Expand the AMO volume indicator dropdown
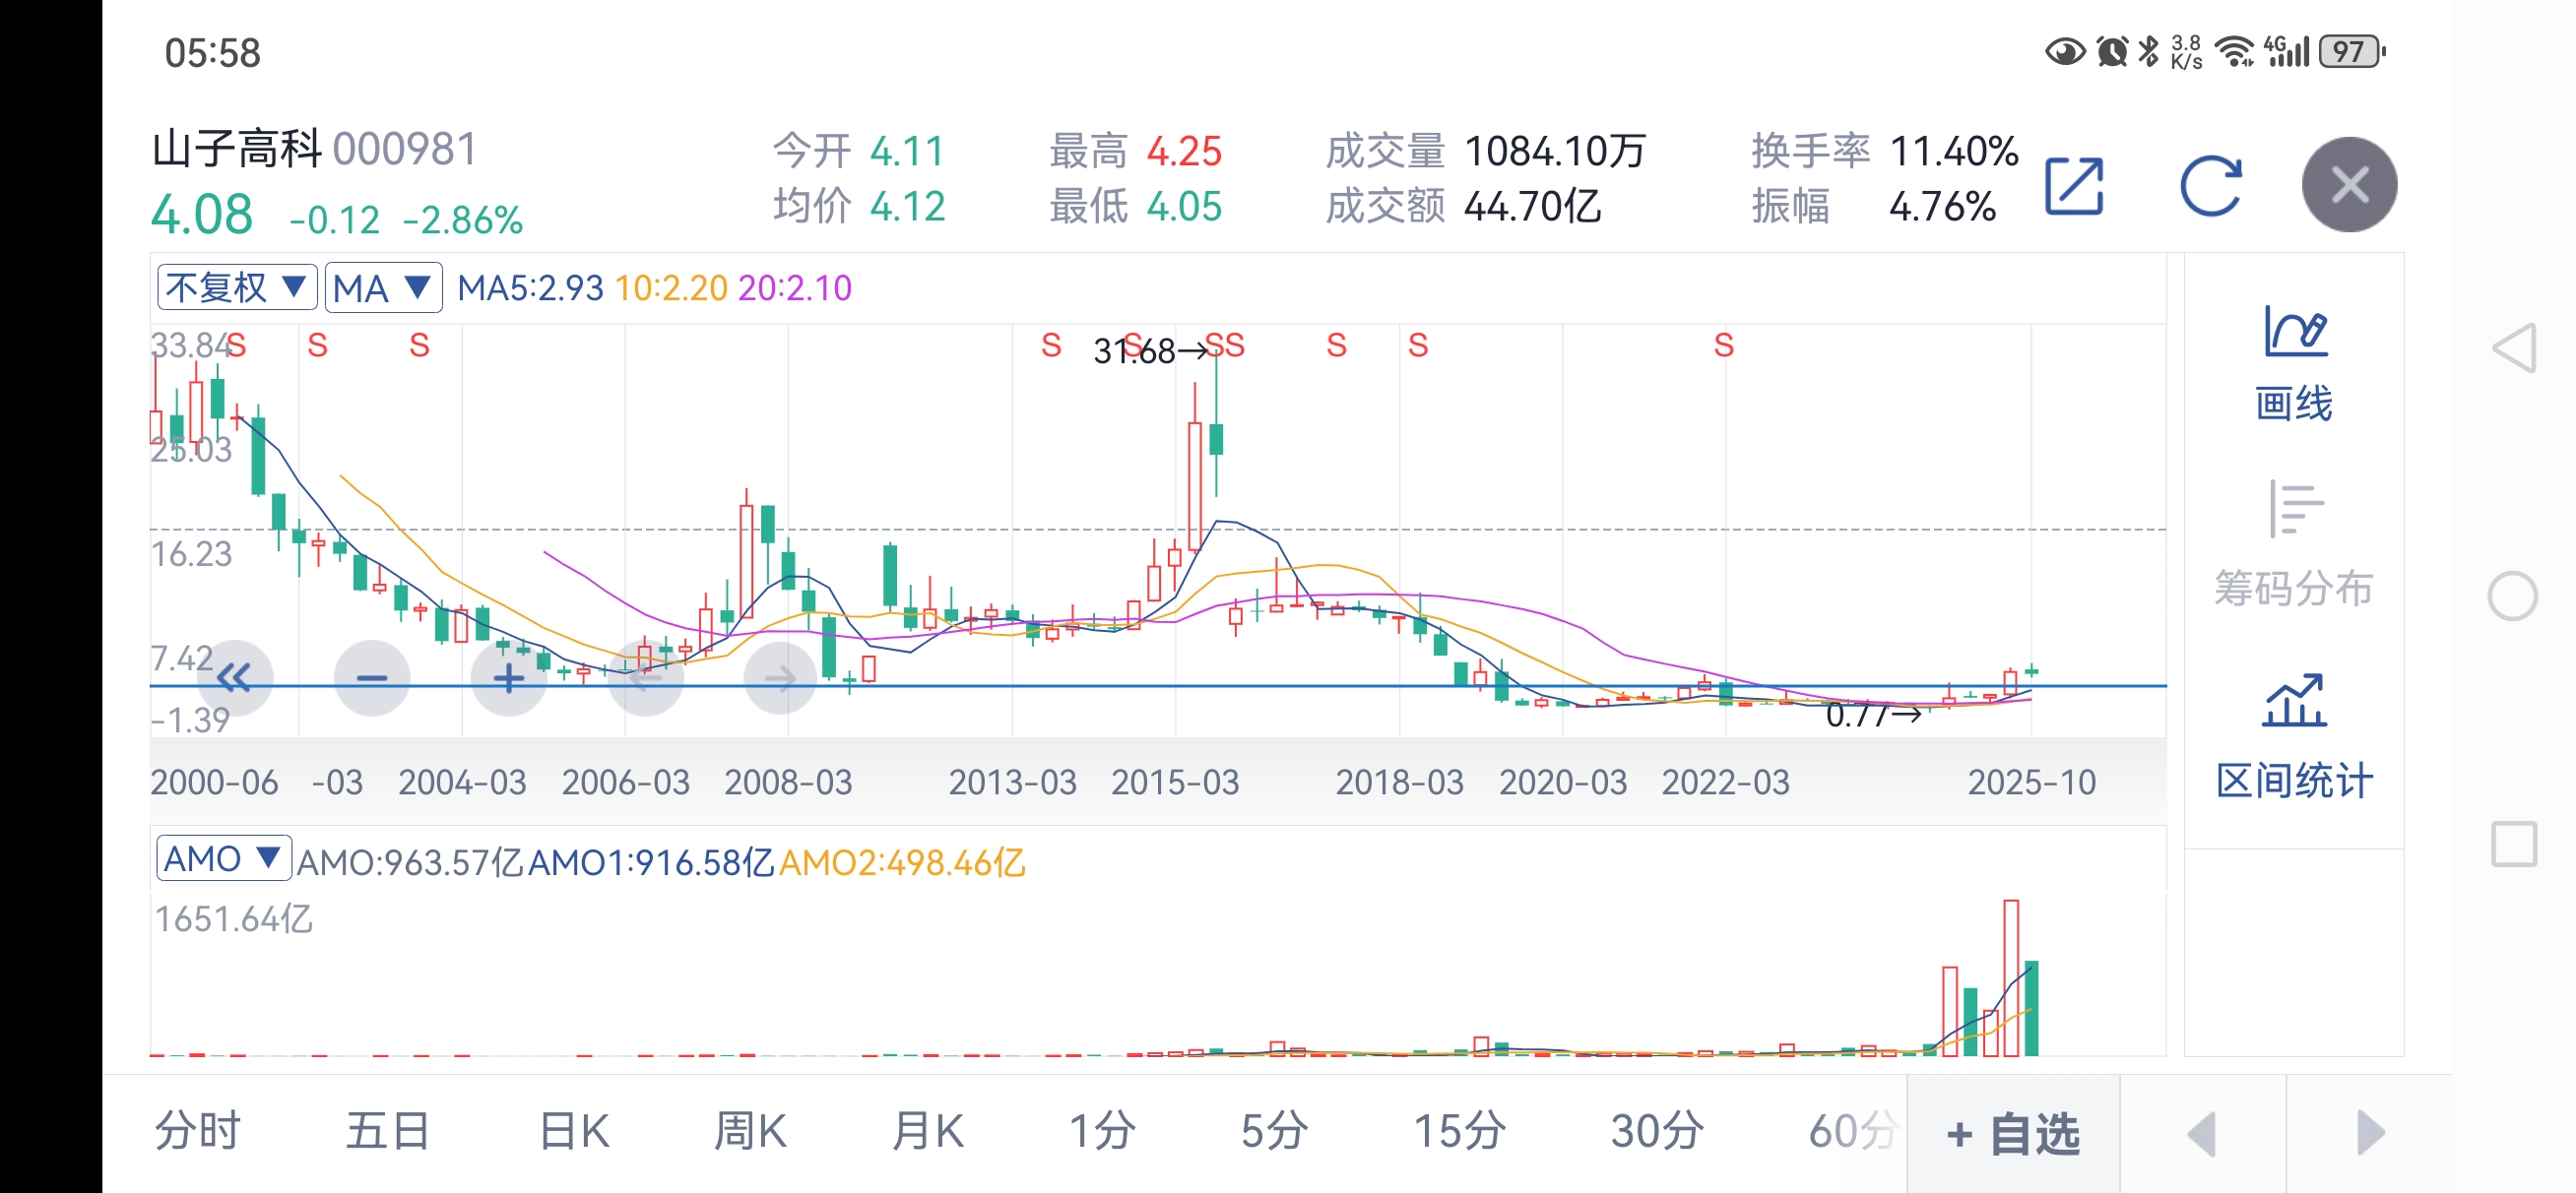The image size is (2576, 1193). (x=223, y=859)
